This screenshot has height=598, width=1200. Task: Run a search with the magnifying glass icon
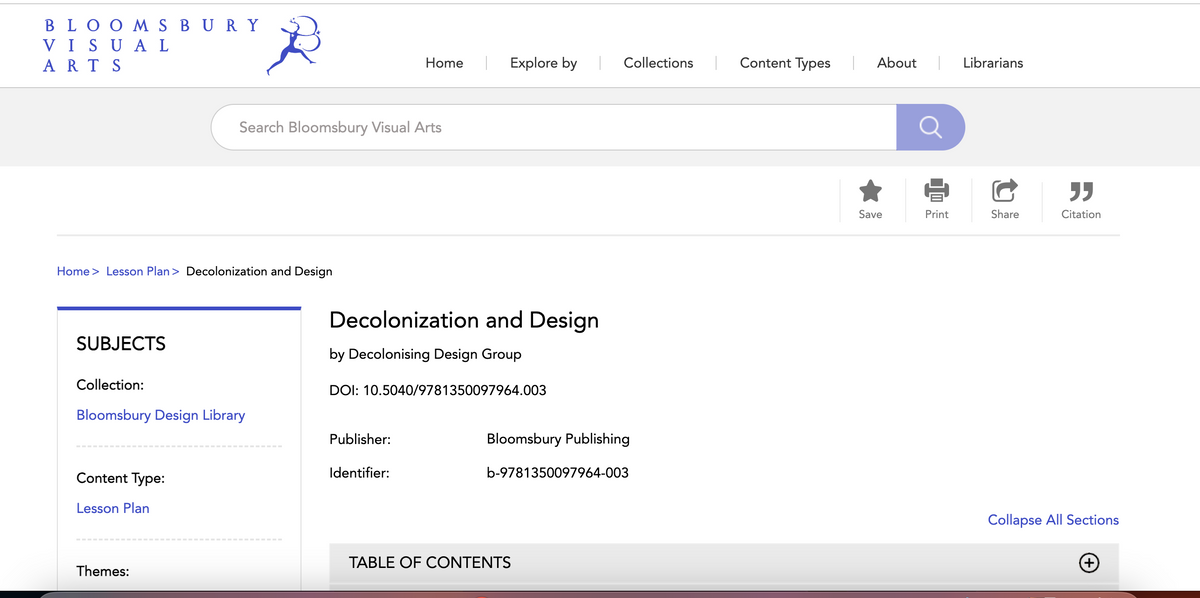click(x=930, y=127)
